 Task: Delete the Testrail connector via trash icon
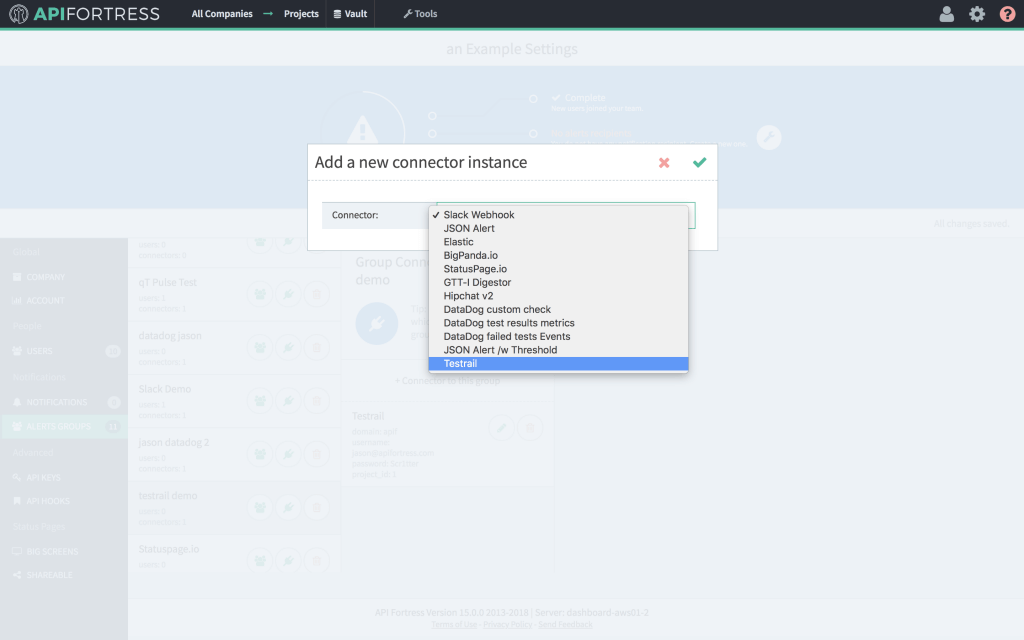[530, 428]
